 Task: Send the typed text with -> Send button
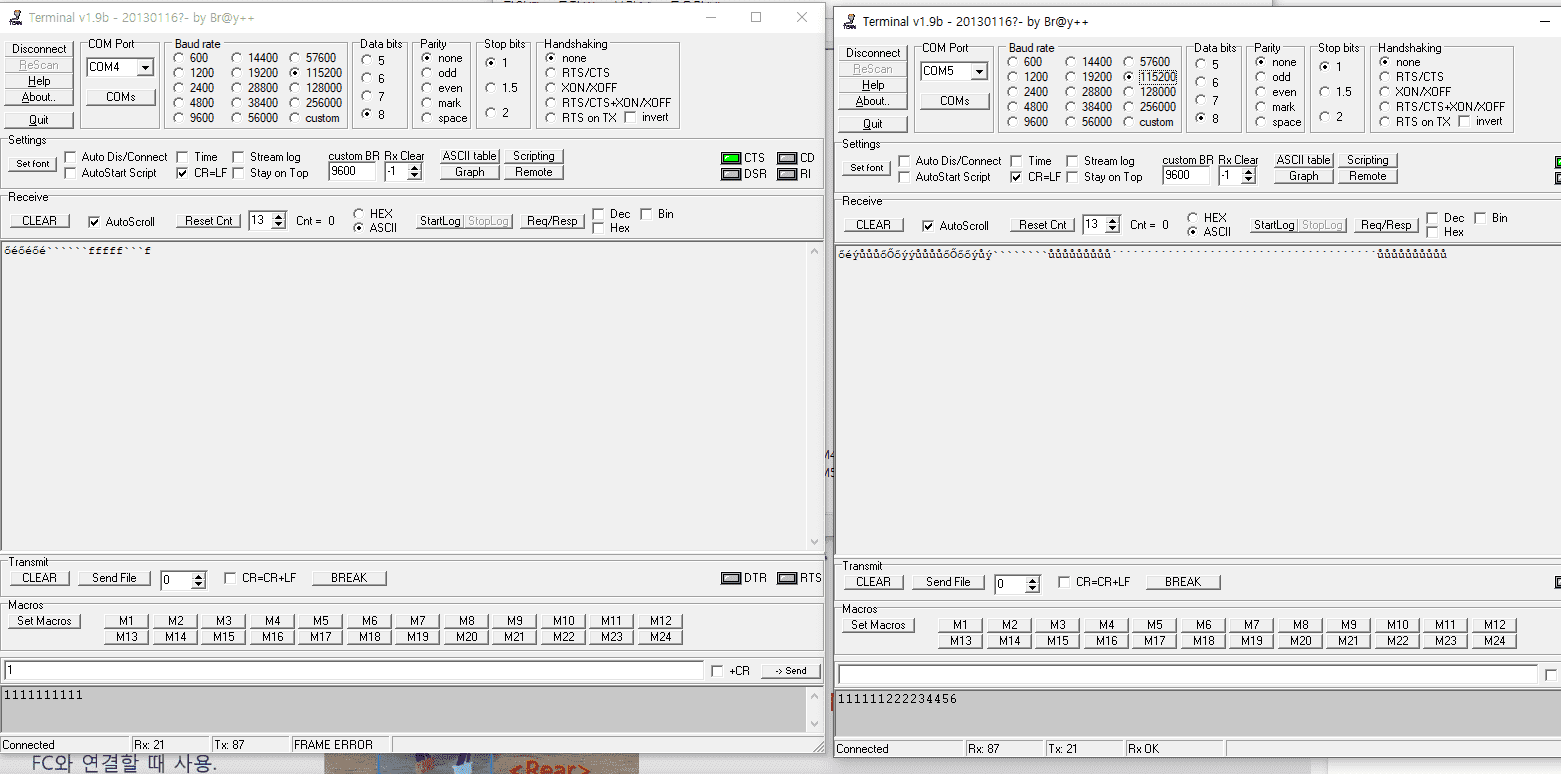791,671
